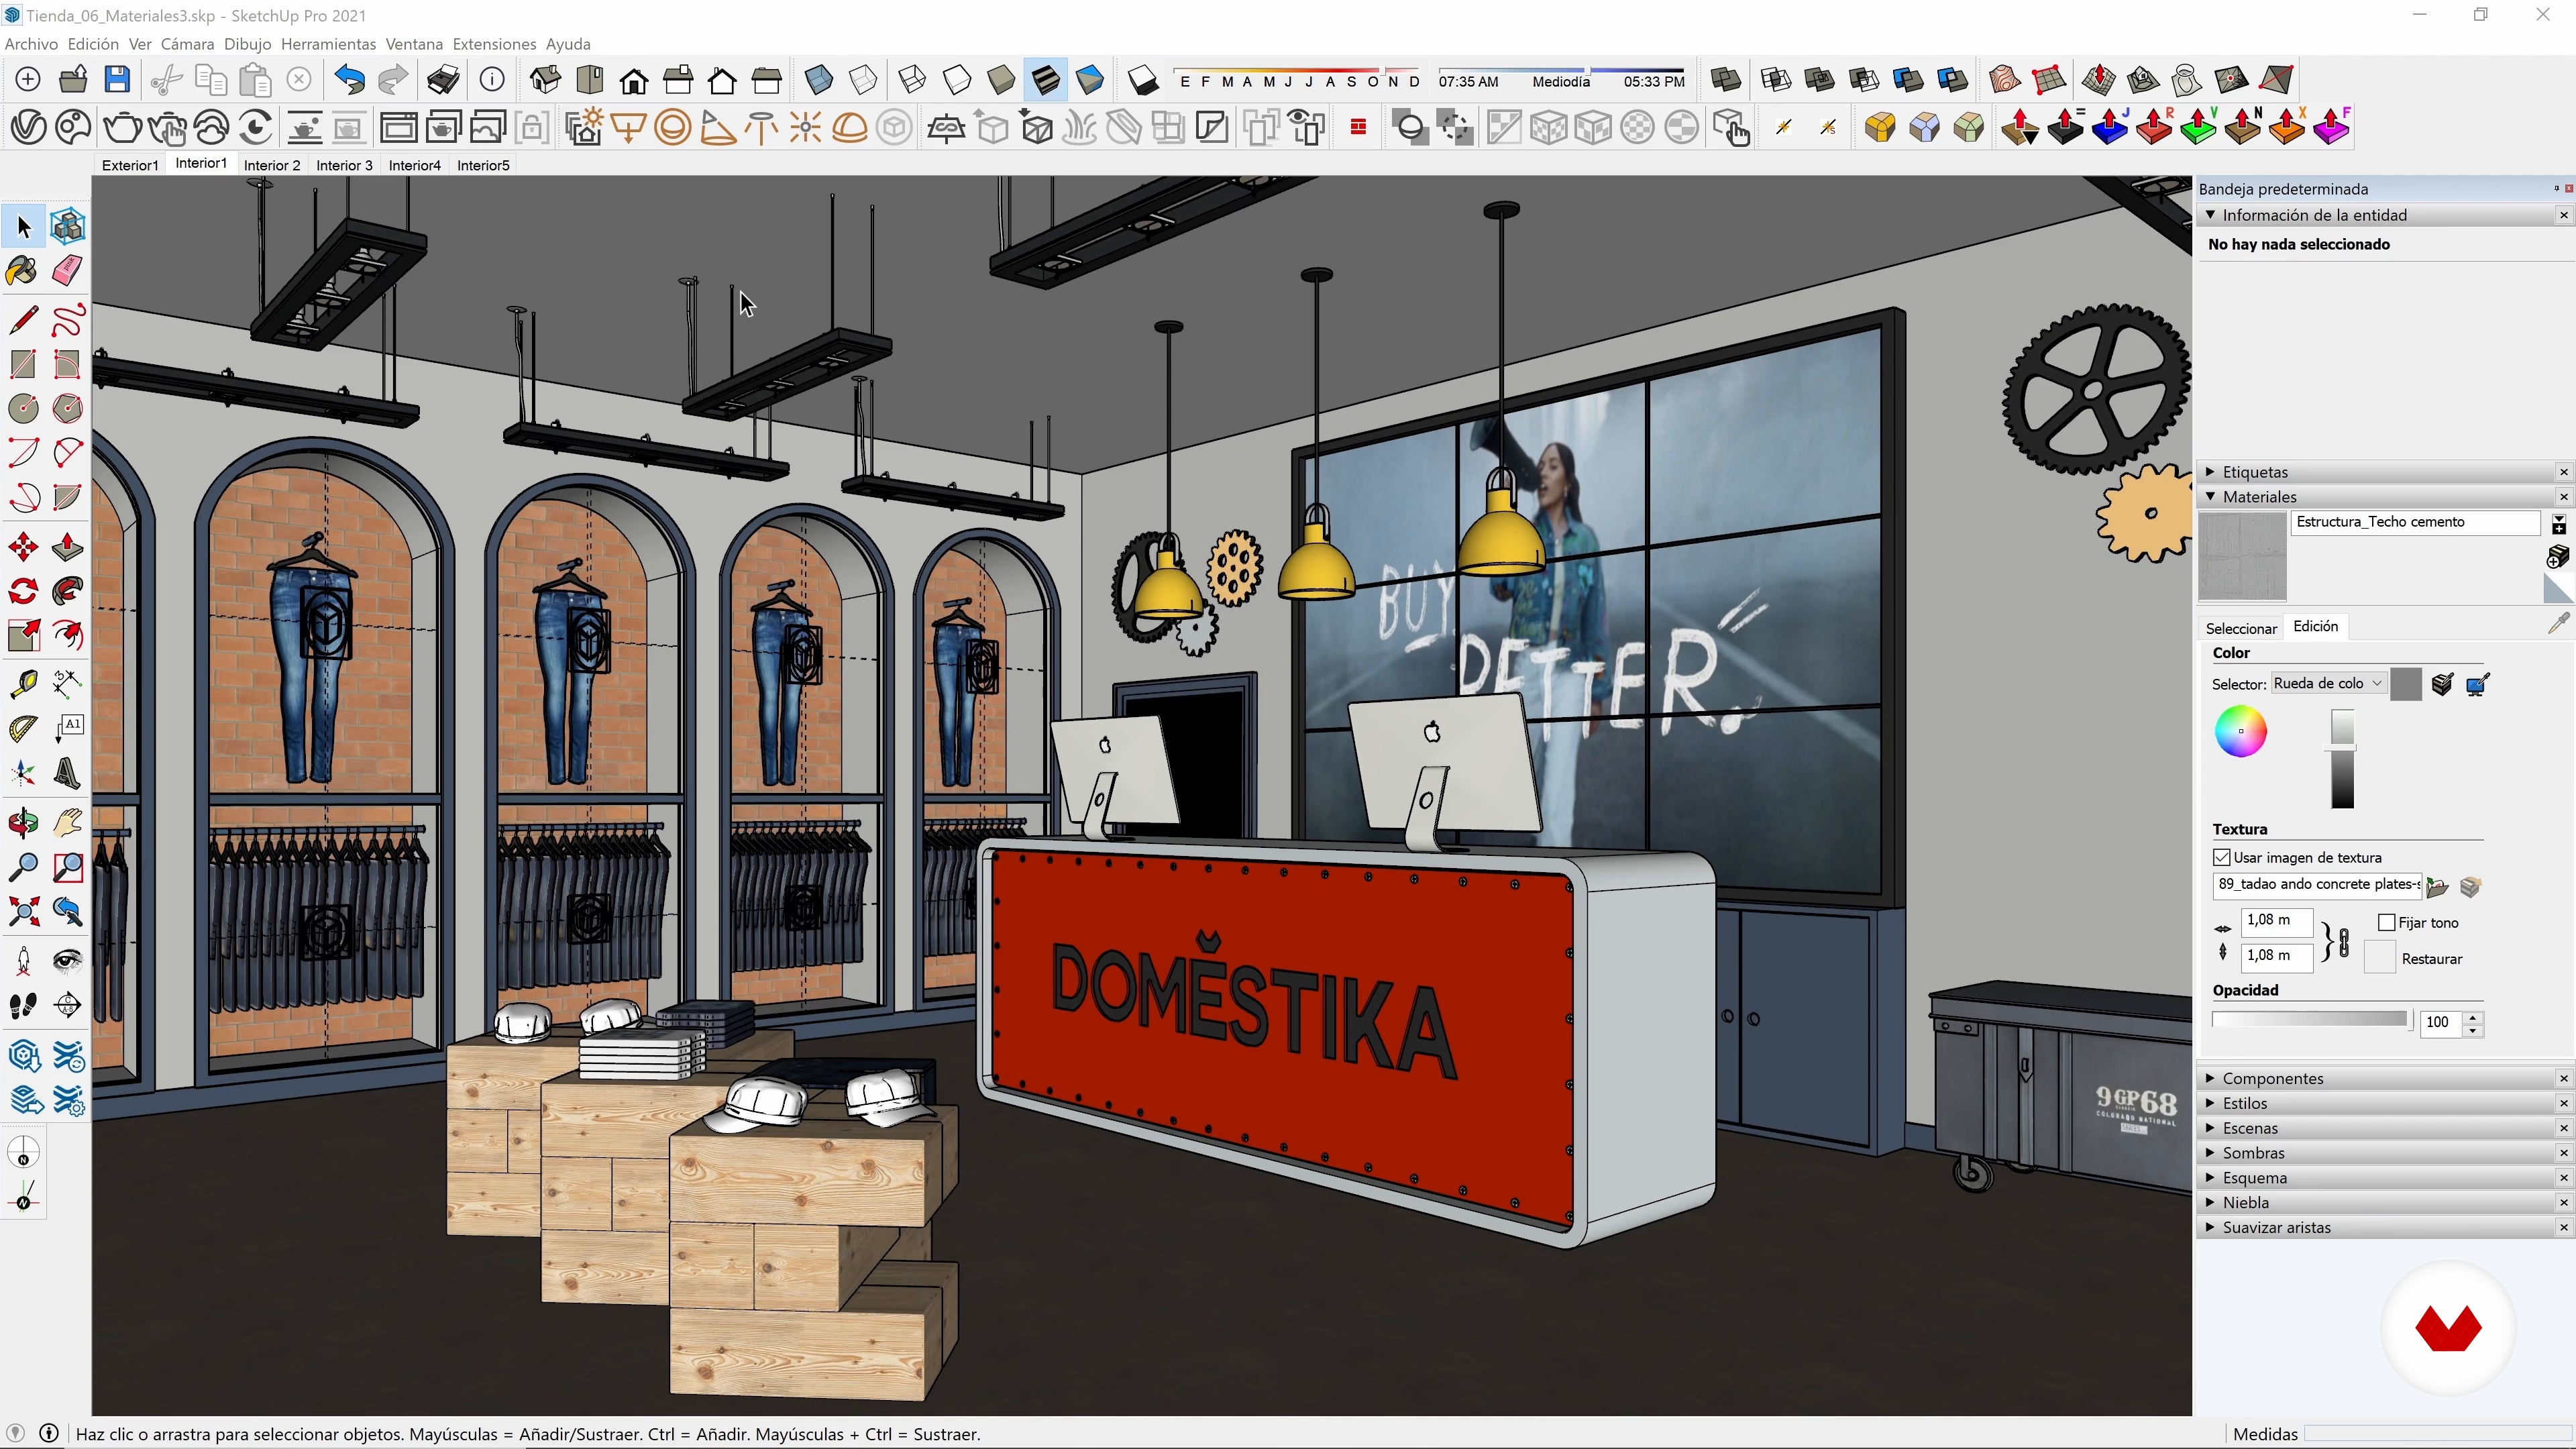Close the Suavizar aristas panel
Viewport: 2576px width, 1449px height.
click(2563, 1227)
